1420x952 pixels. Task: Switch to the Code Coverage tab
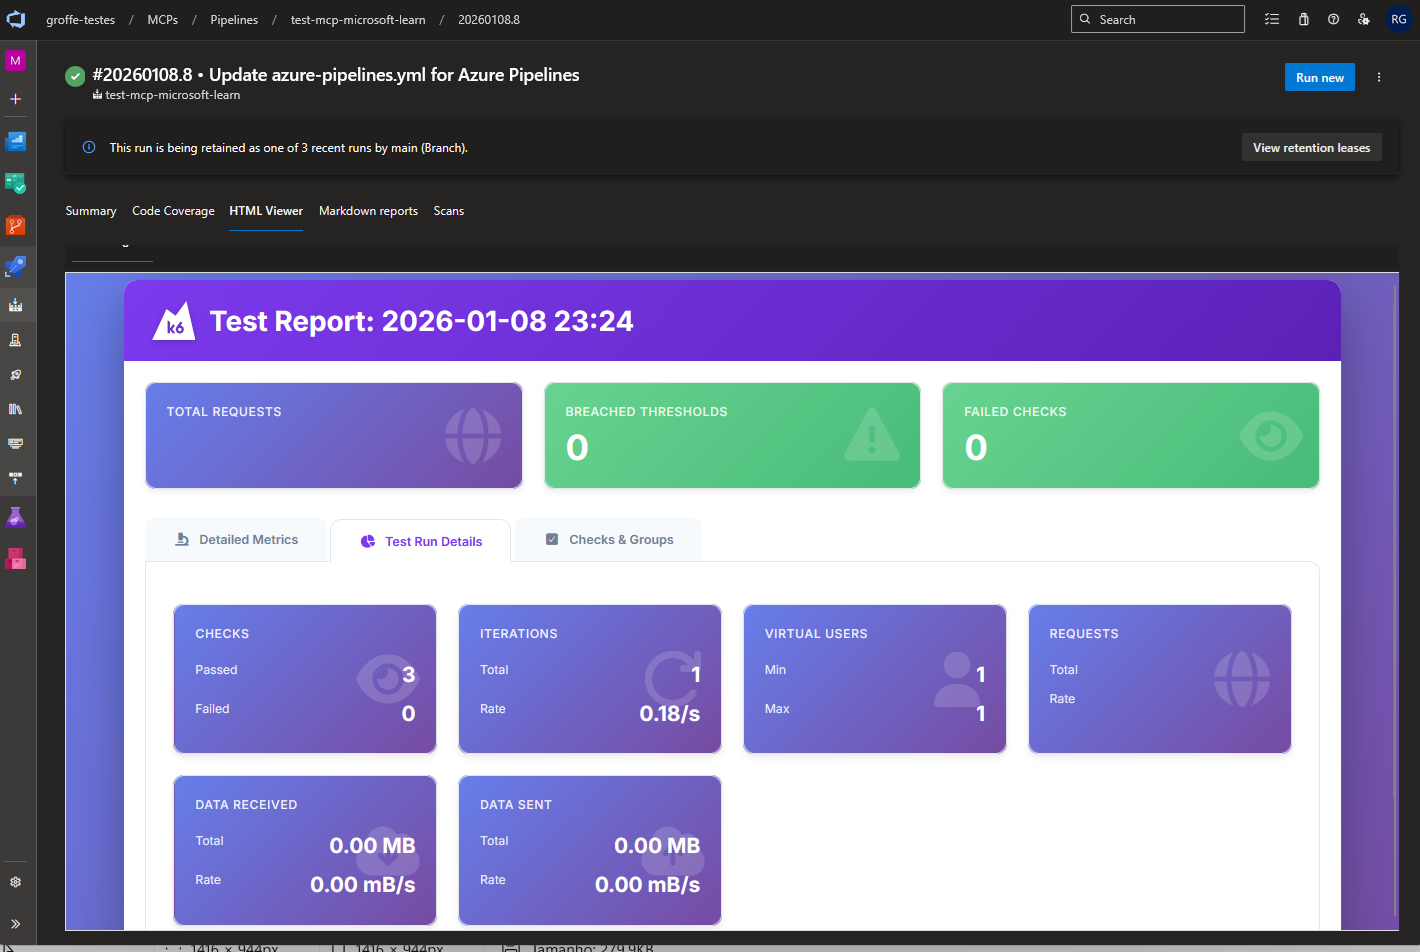tap(173, 211)
